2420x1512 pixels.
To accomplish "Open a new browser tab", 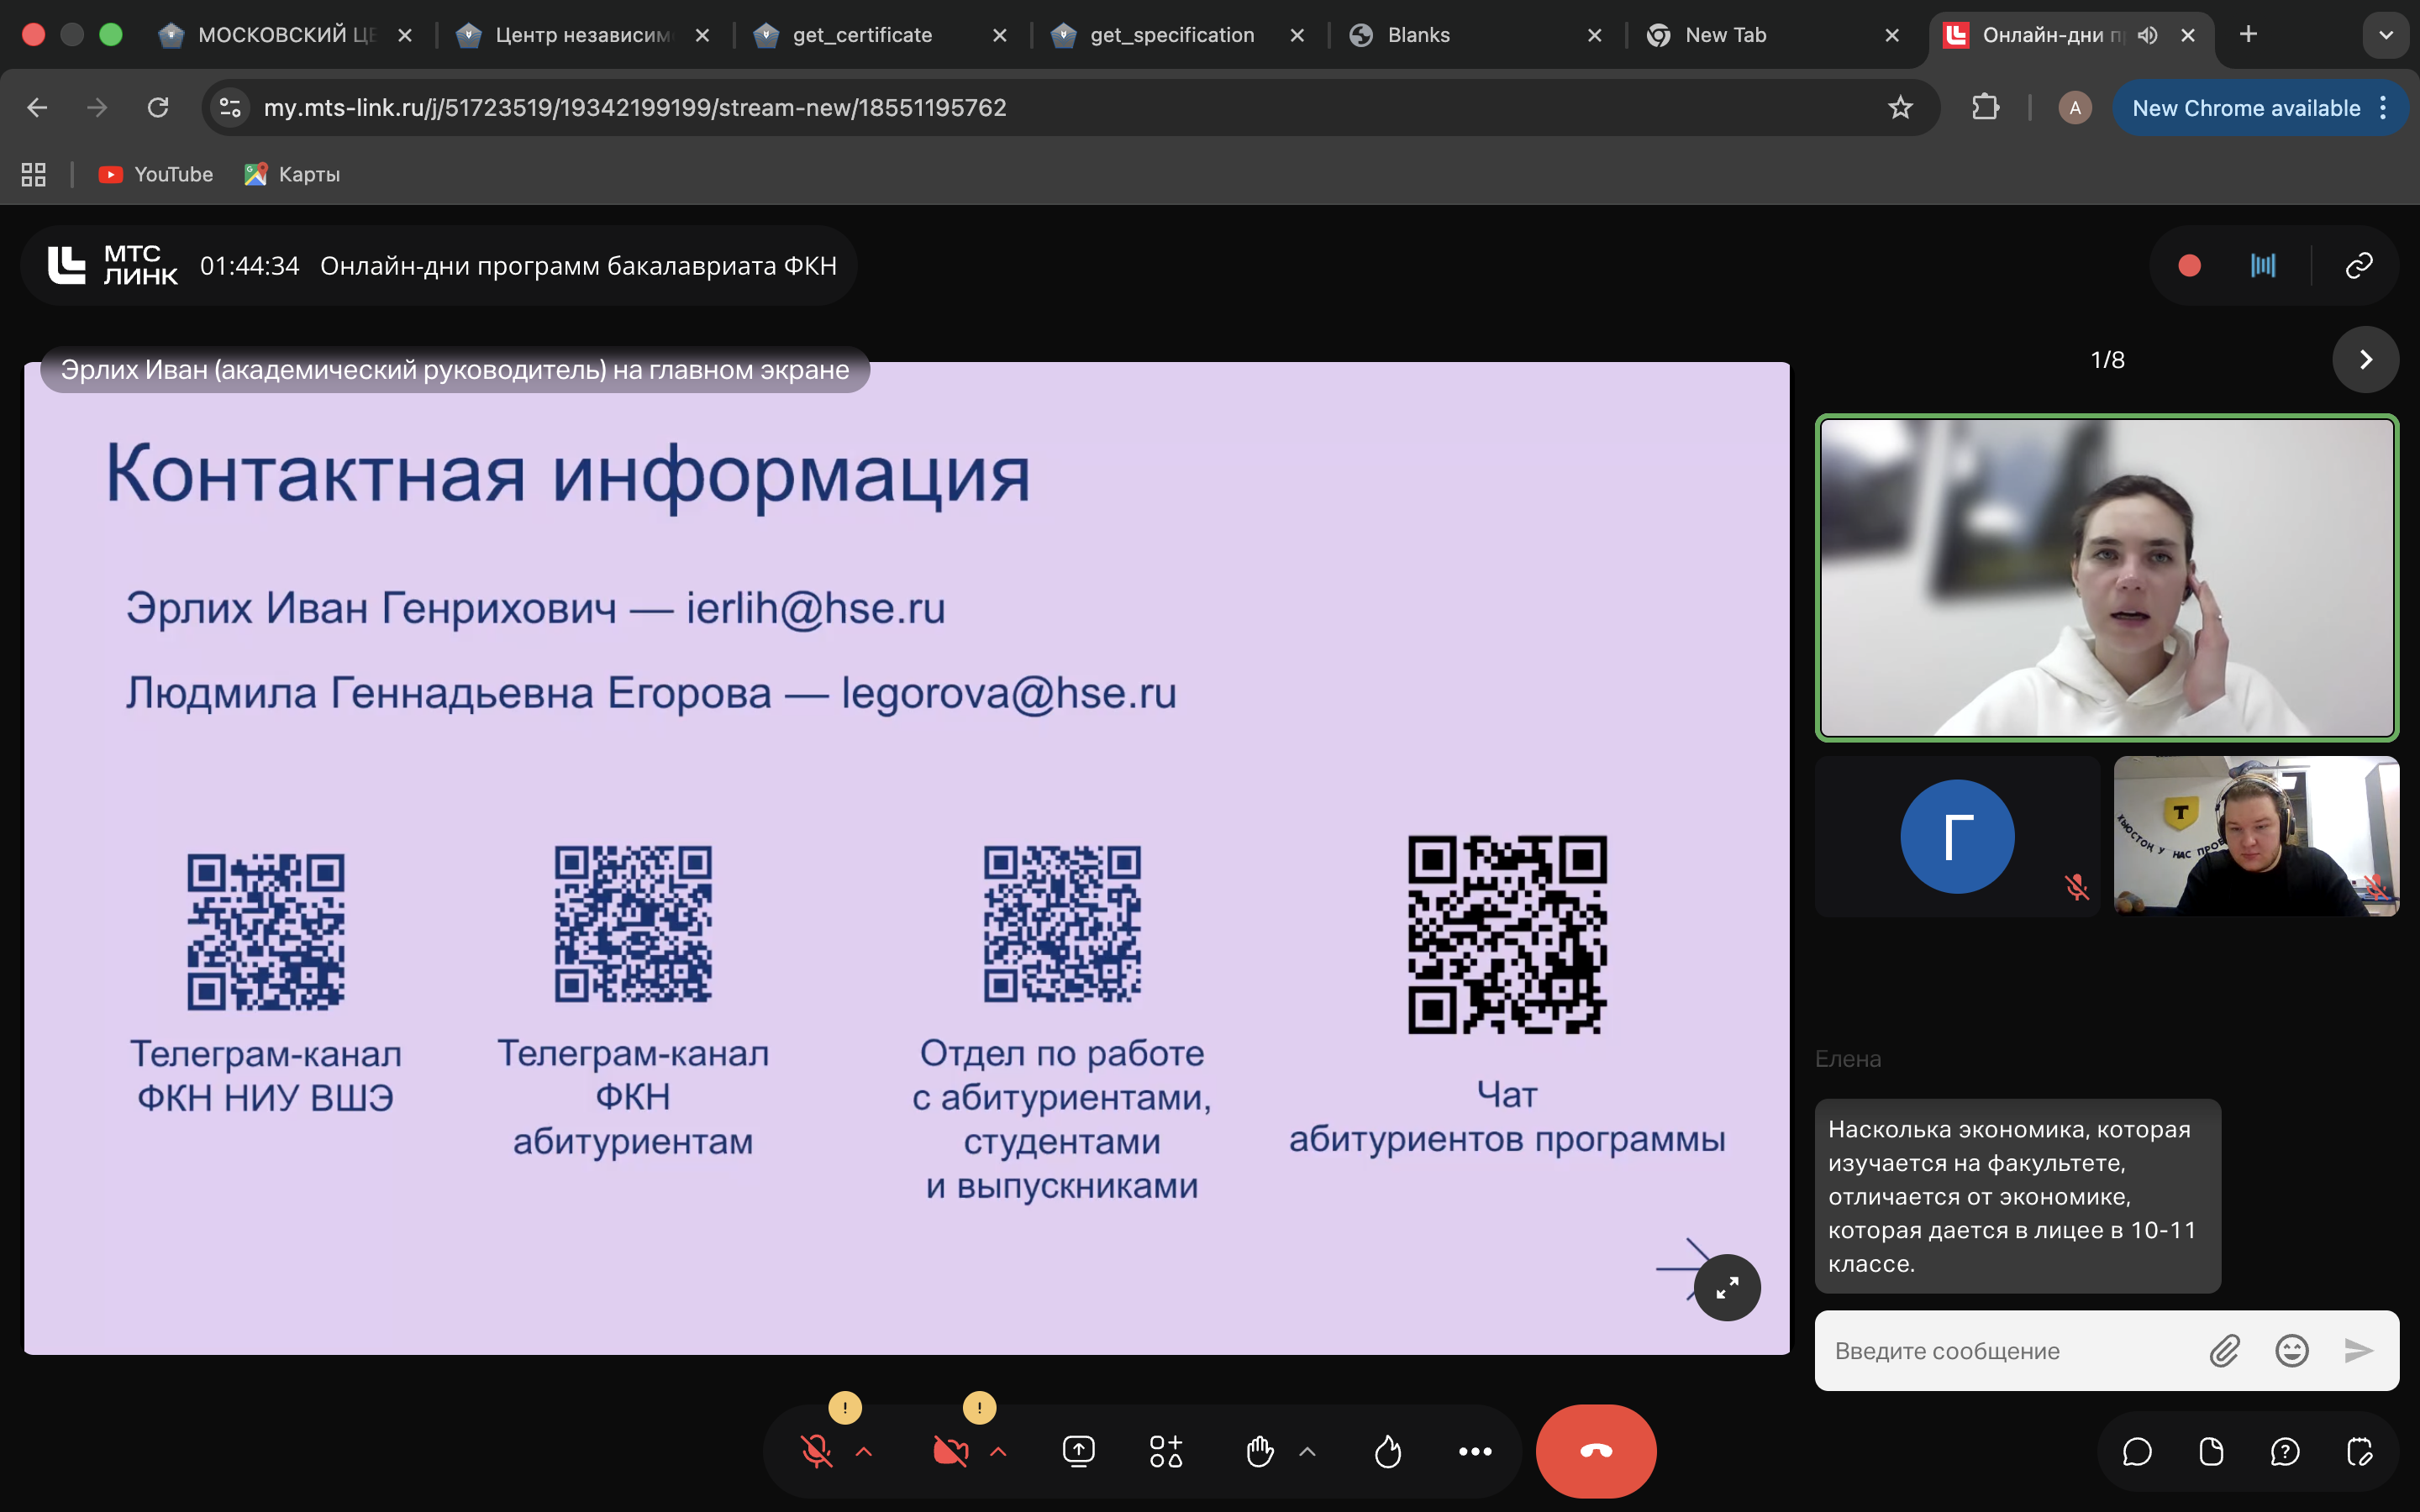I will click(2248, 34).
